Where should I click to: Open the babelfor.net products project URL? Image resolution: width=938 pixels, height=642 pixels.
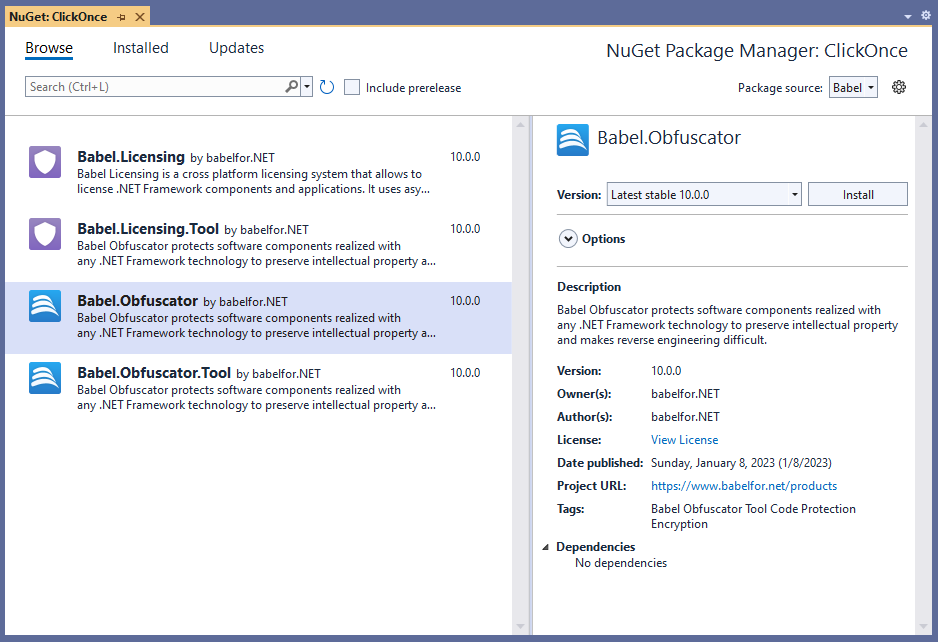tap(744, 486)
